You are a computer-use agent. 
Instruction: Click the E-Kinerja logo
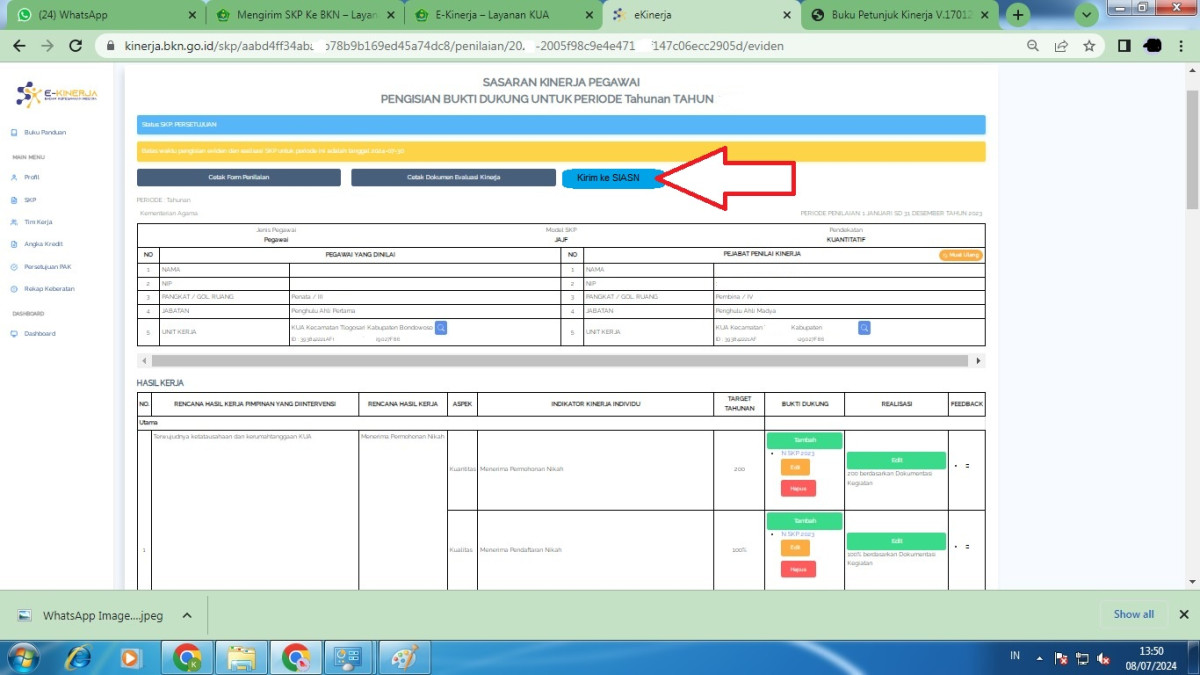click(57, 93)
